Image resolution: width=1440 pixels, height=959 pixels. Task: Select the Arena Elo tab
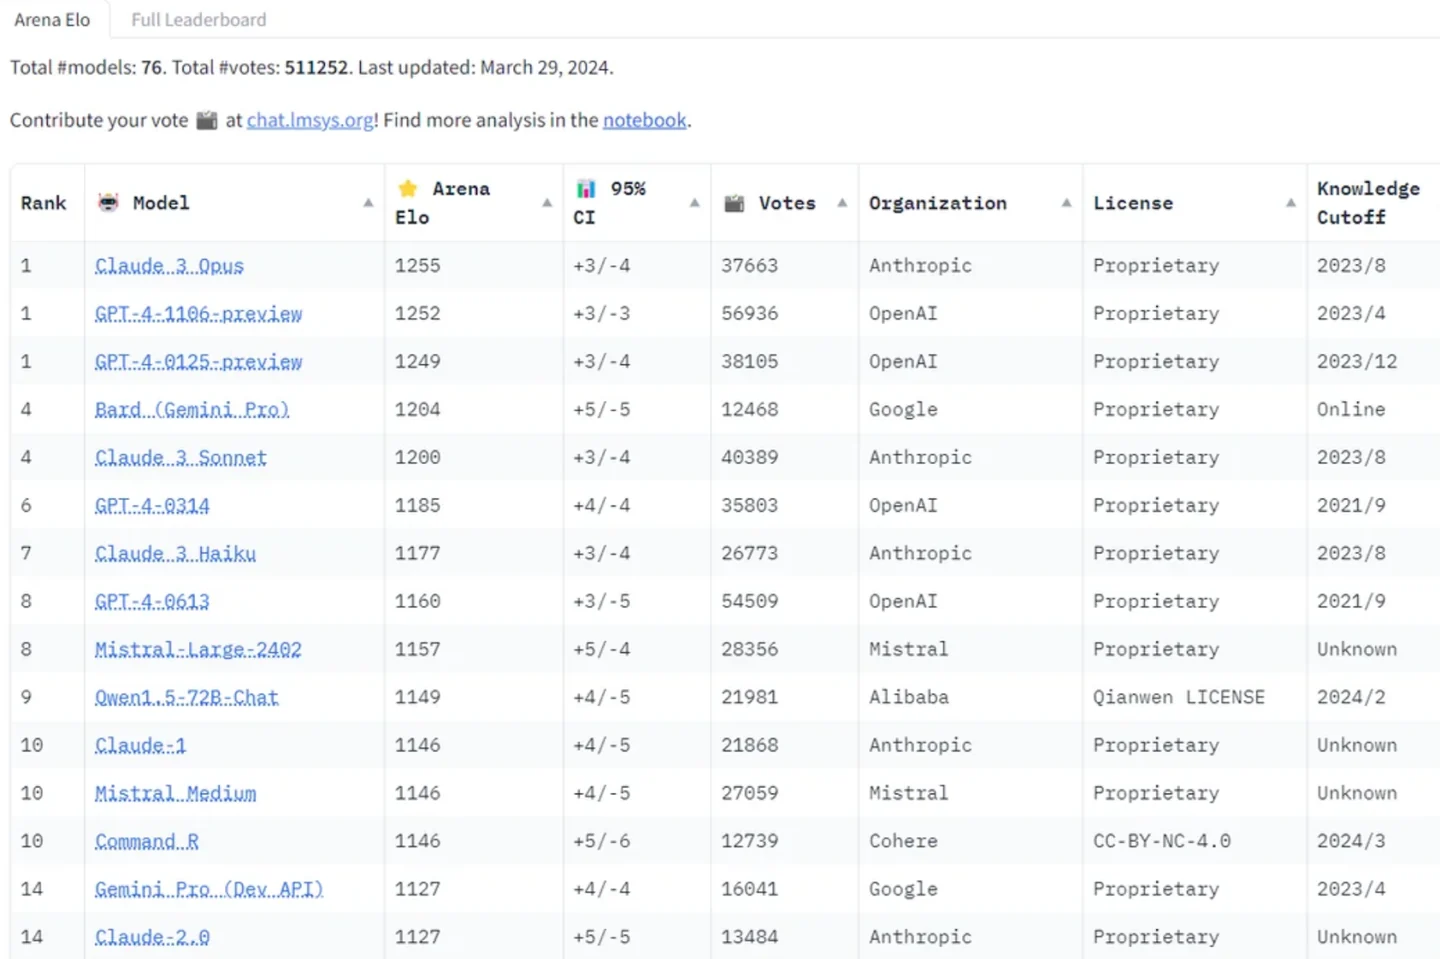coord(52,19)
